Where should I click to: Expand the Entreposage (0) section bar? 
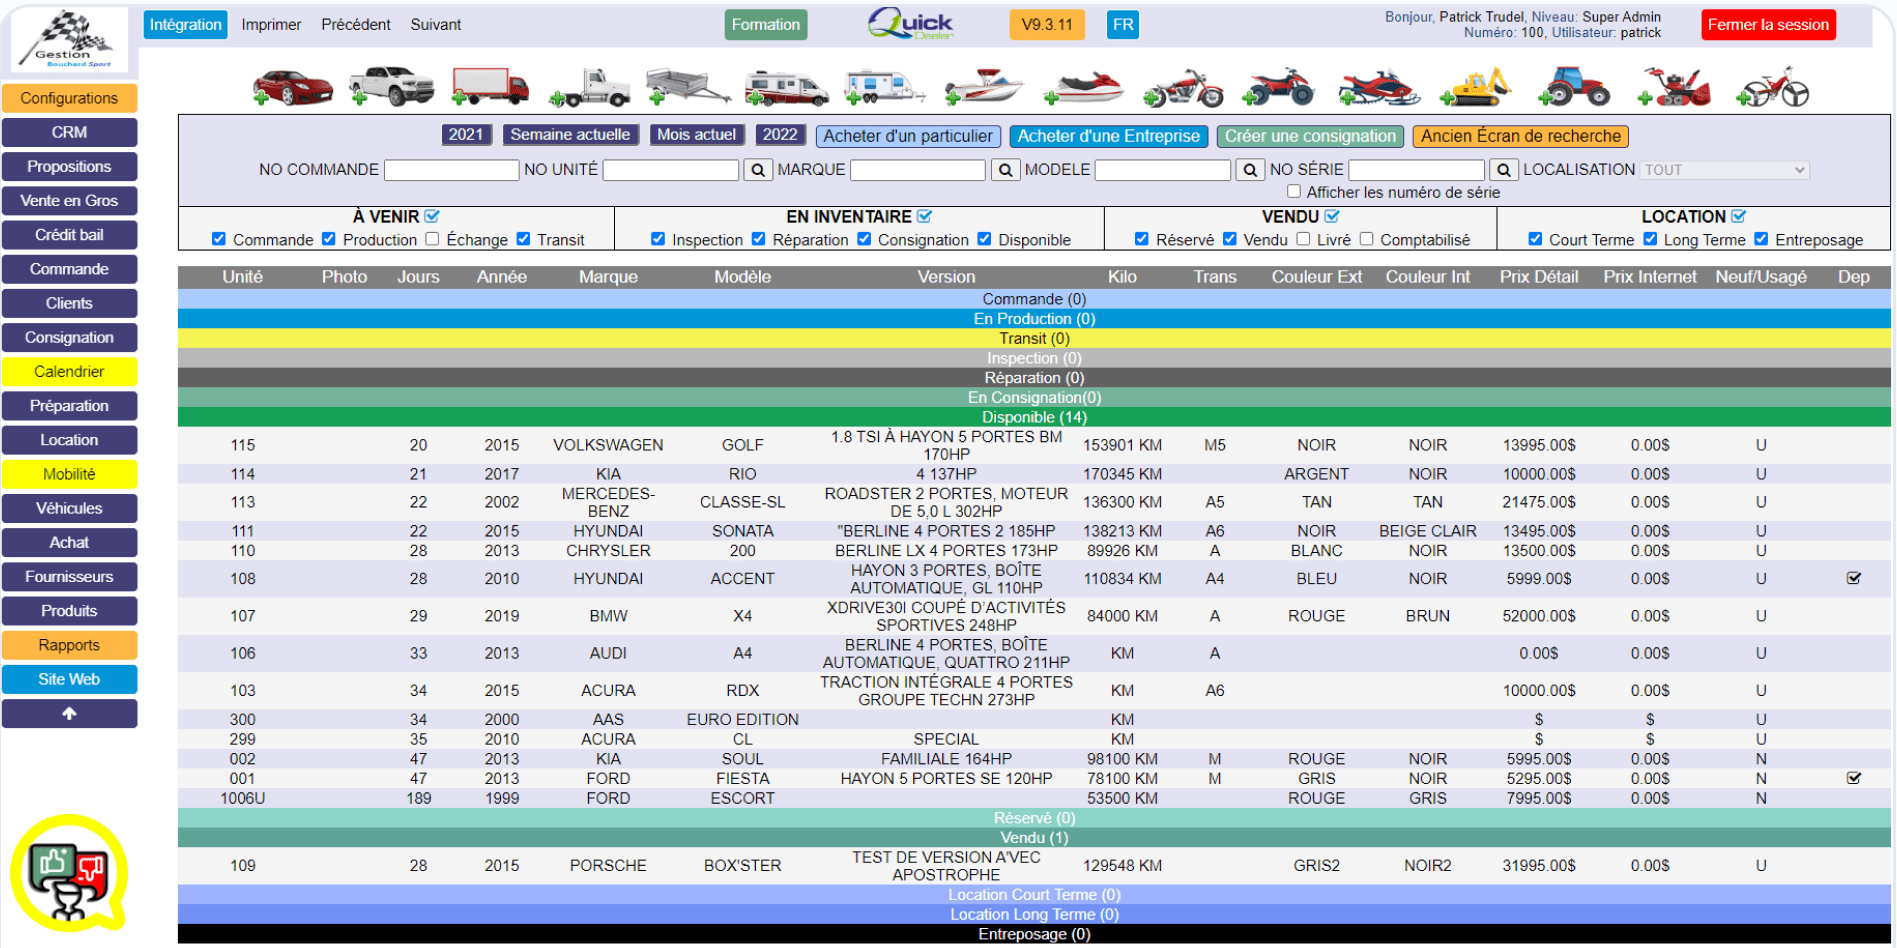pos(1034,934)
